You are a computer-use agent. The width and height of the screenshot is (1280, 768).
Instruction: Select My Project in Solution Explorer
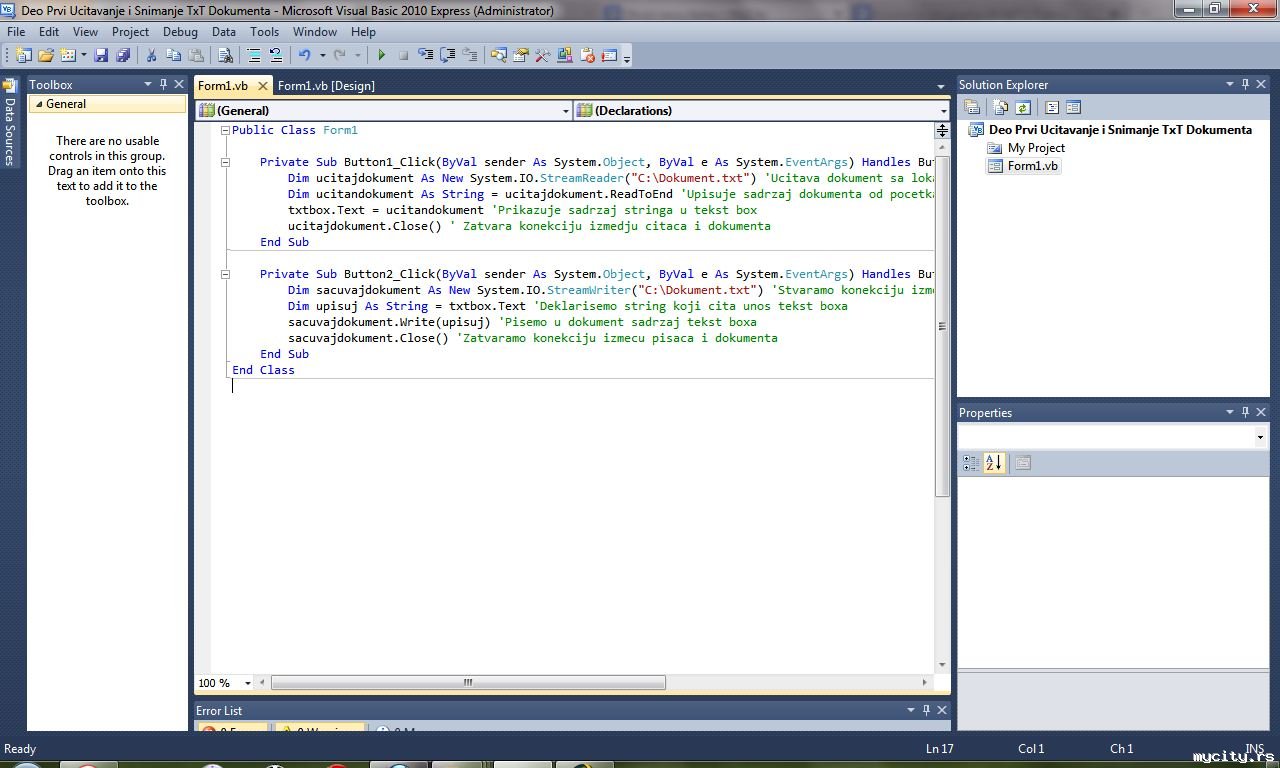[1036, 148]
